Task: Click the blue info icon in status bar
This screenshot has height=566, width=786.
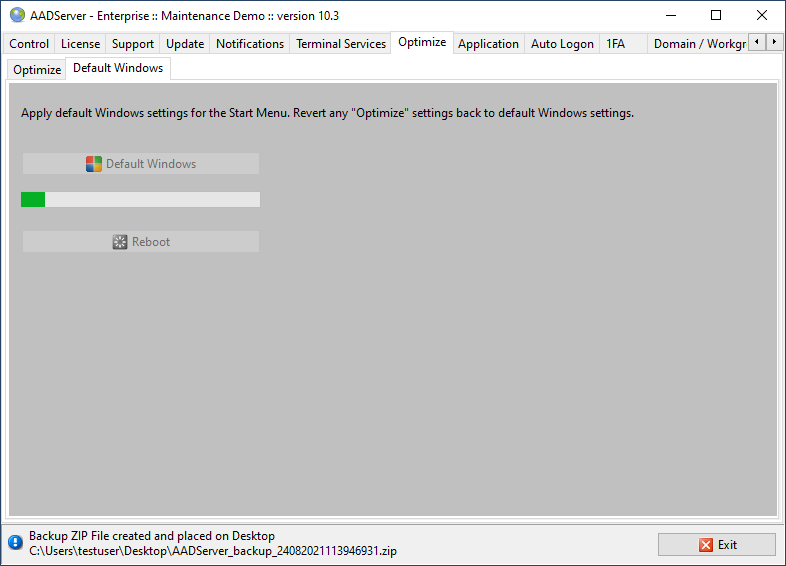Action: [15, 543]
